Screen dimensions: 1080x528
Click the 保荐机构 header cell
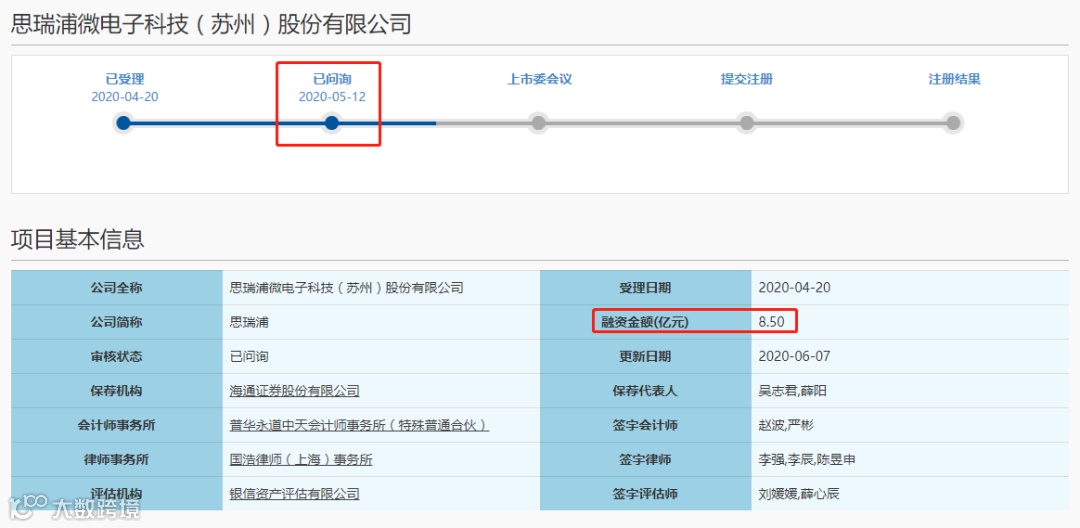tap(116, 391)
